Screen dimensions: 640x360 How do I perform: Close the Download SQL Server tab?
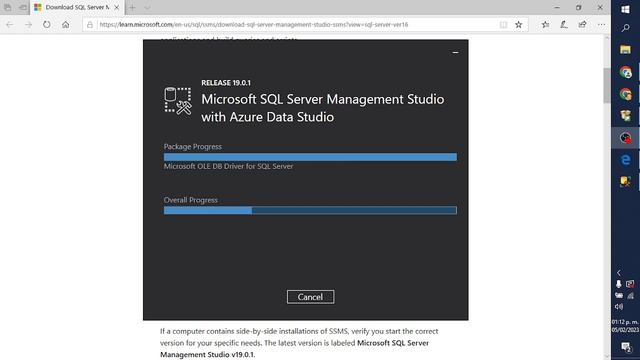coord(117,7)
